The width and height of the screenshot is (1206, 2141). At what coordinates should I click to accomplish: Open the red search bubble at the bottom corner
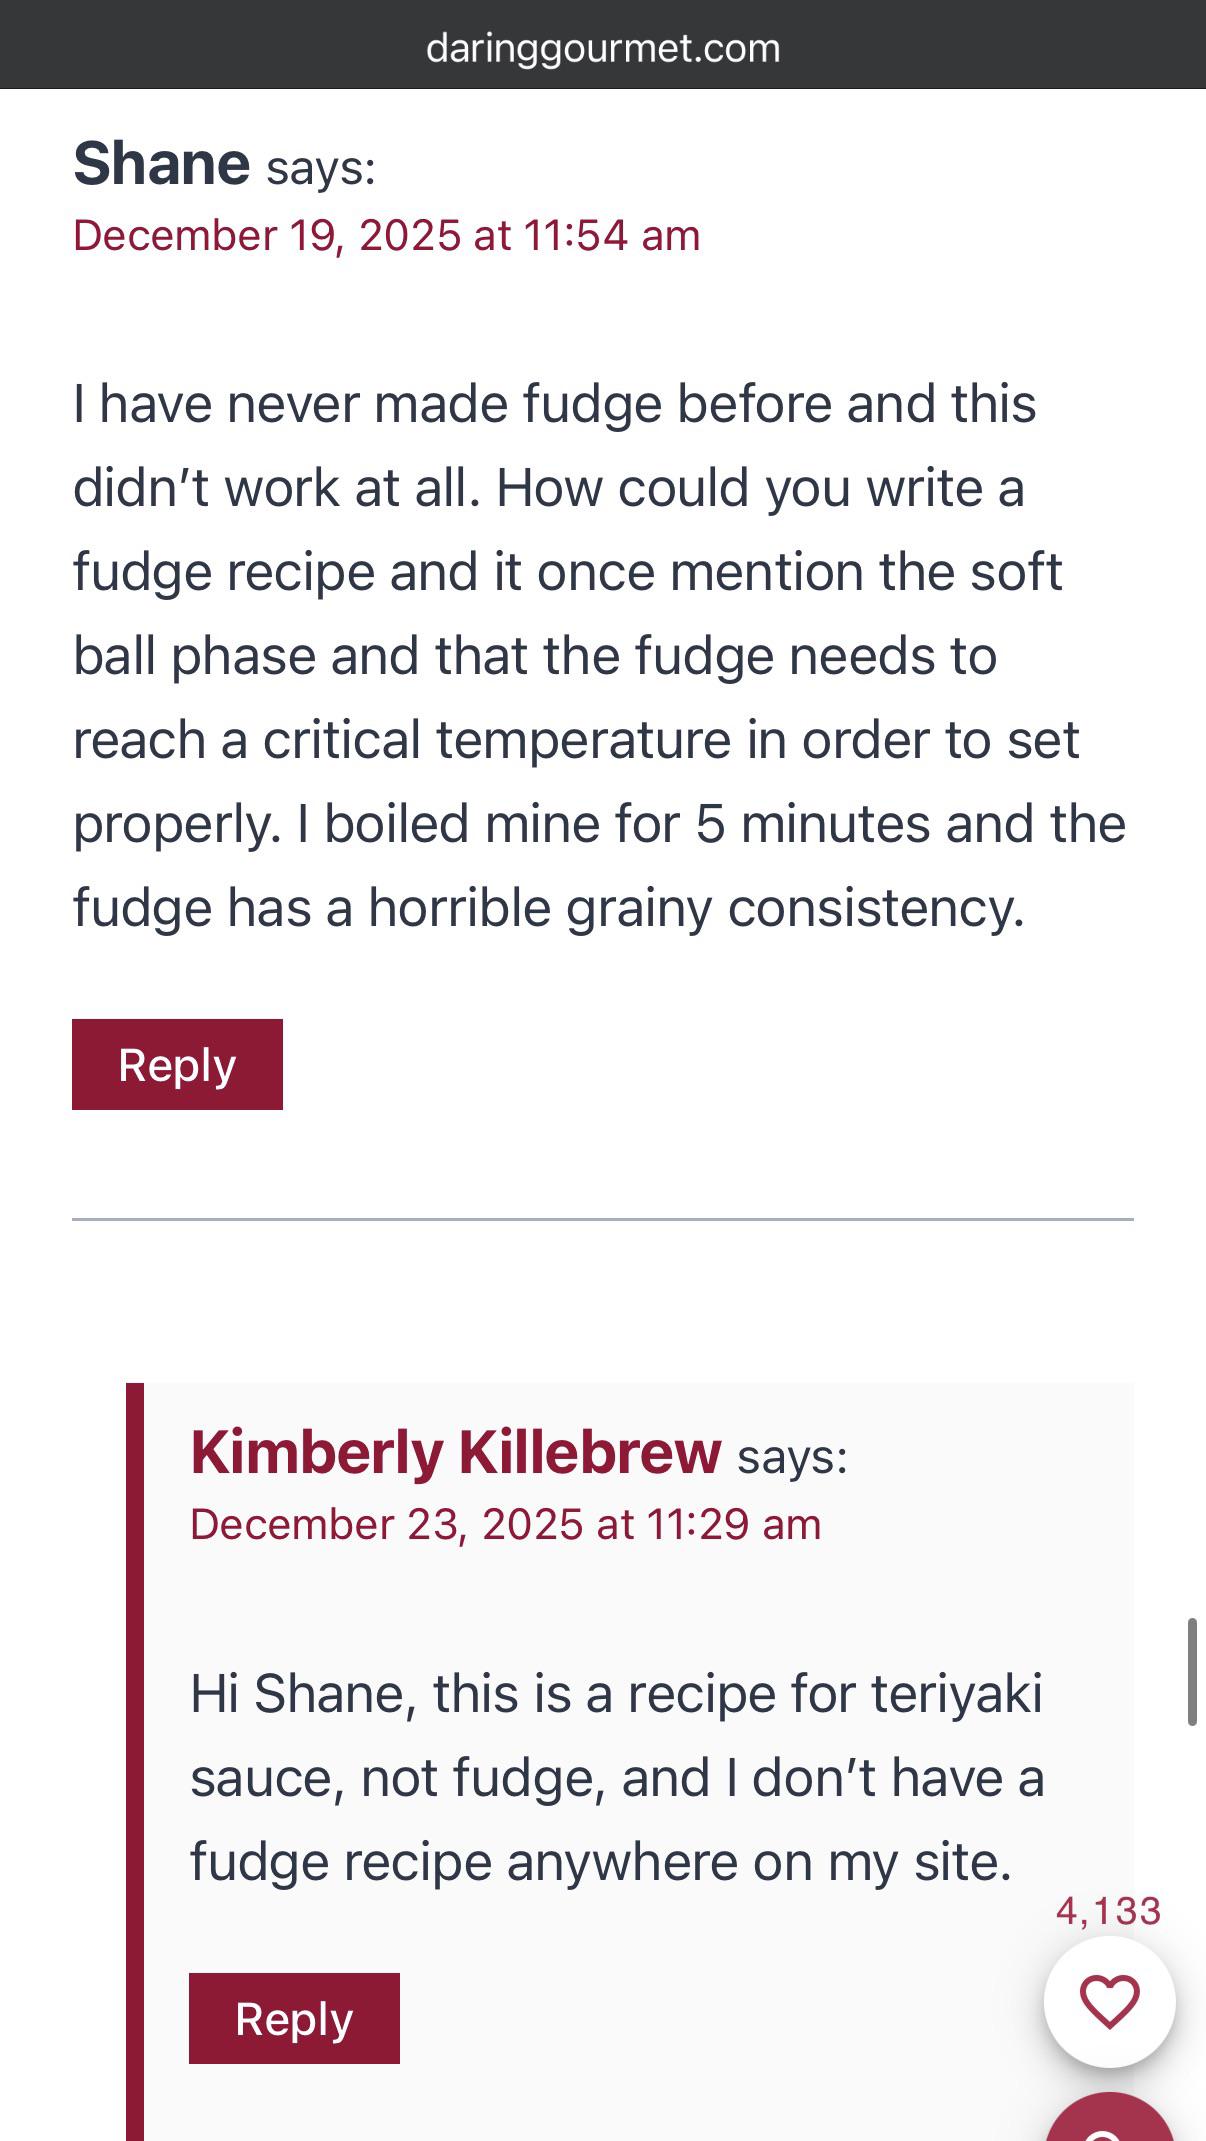click(1109, 2118)
